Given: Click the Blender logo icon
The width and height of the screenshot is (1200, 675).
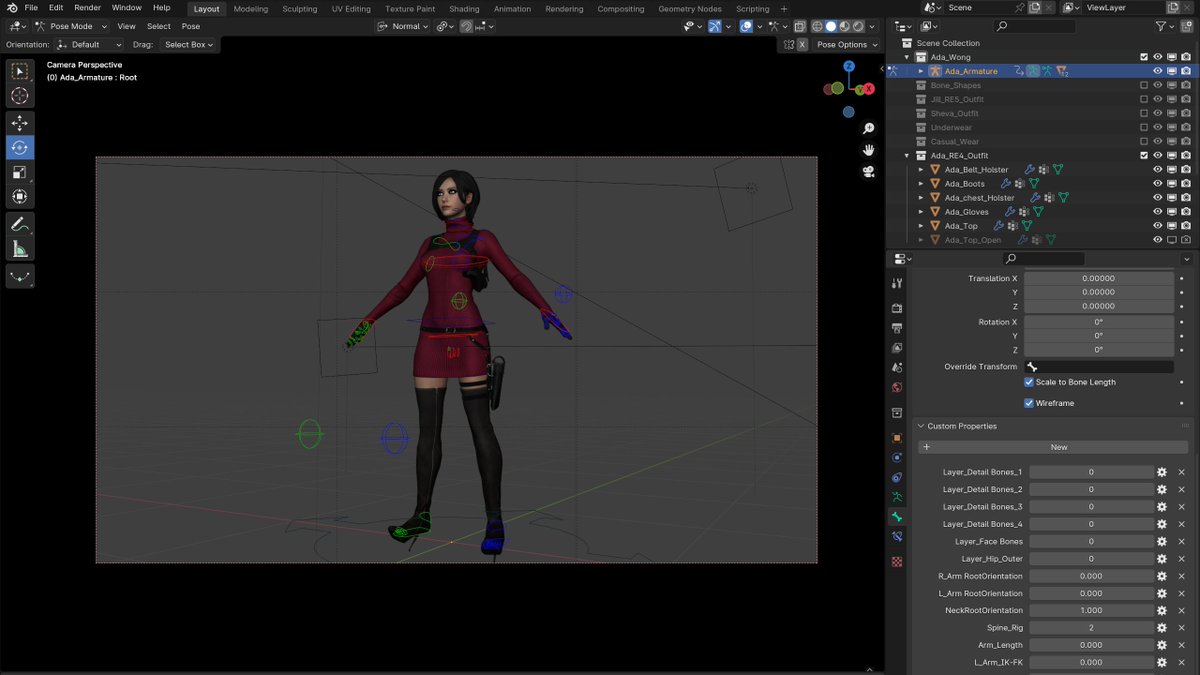Looking at the screenshot, I should (10, 8).
